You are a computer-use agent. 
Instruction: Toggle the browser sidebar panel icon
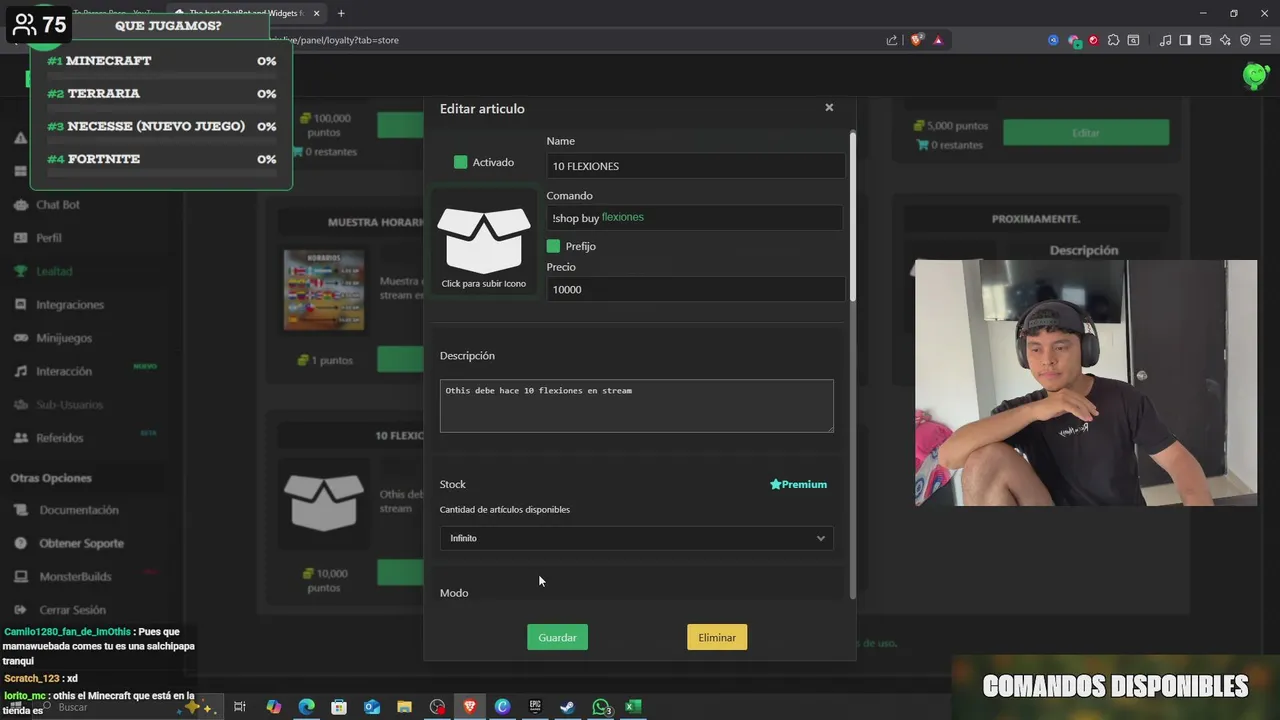coord(1185,40)
